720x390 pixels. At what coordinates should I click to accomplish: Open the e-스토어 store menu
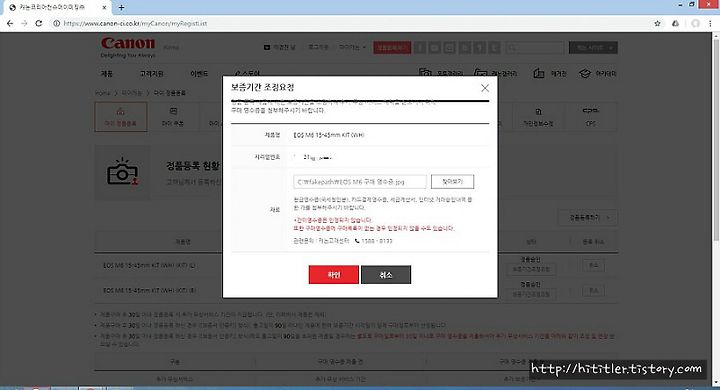click(247, 73)
